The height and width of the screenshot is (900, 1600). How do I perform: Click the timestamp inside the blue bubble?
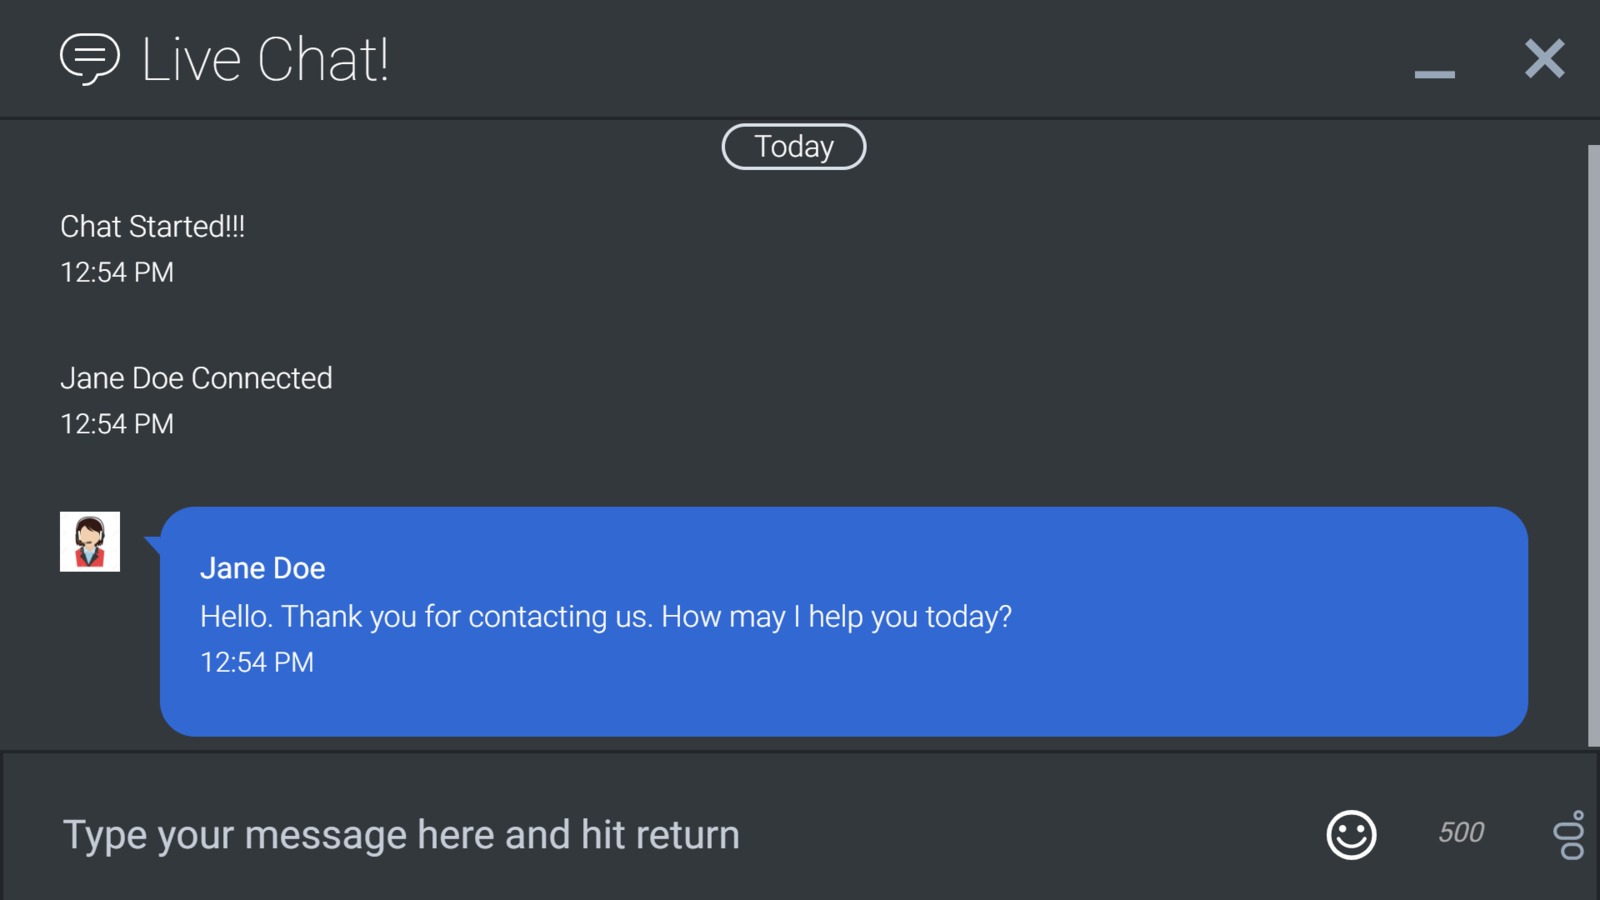tap(257, 663)
